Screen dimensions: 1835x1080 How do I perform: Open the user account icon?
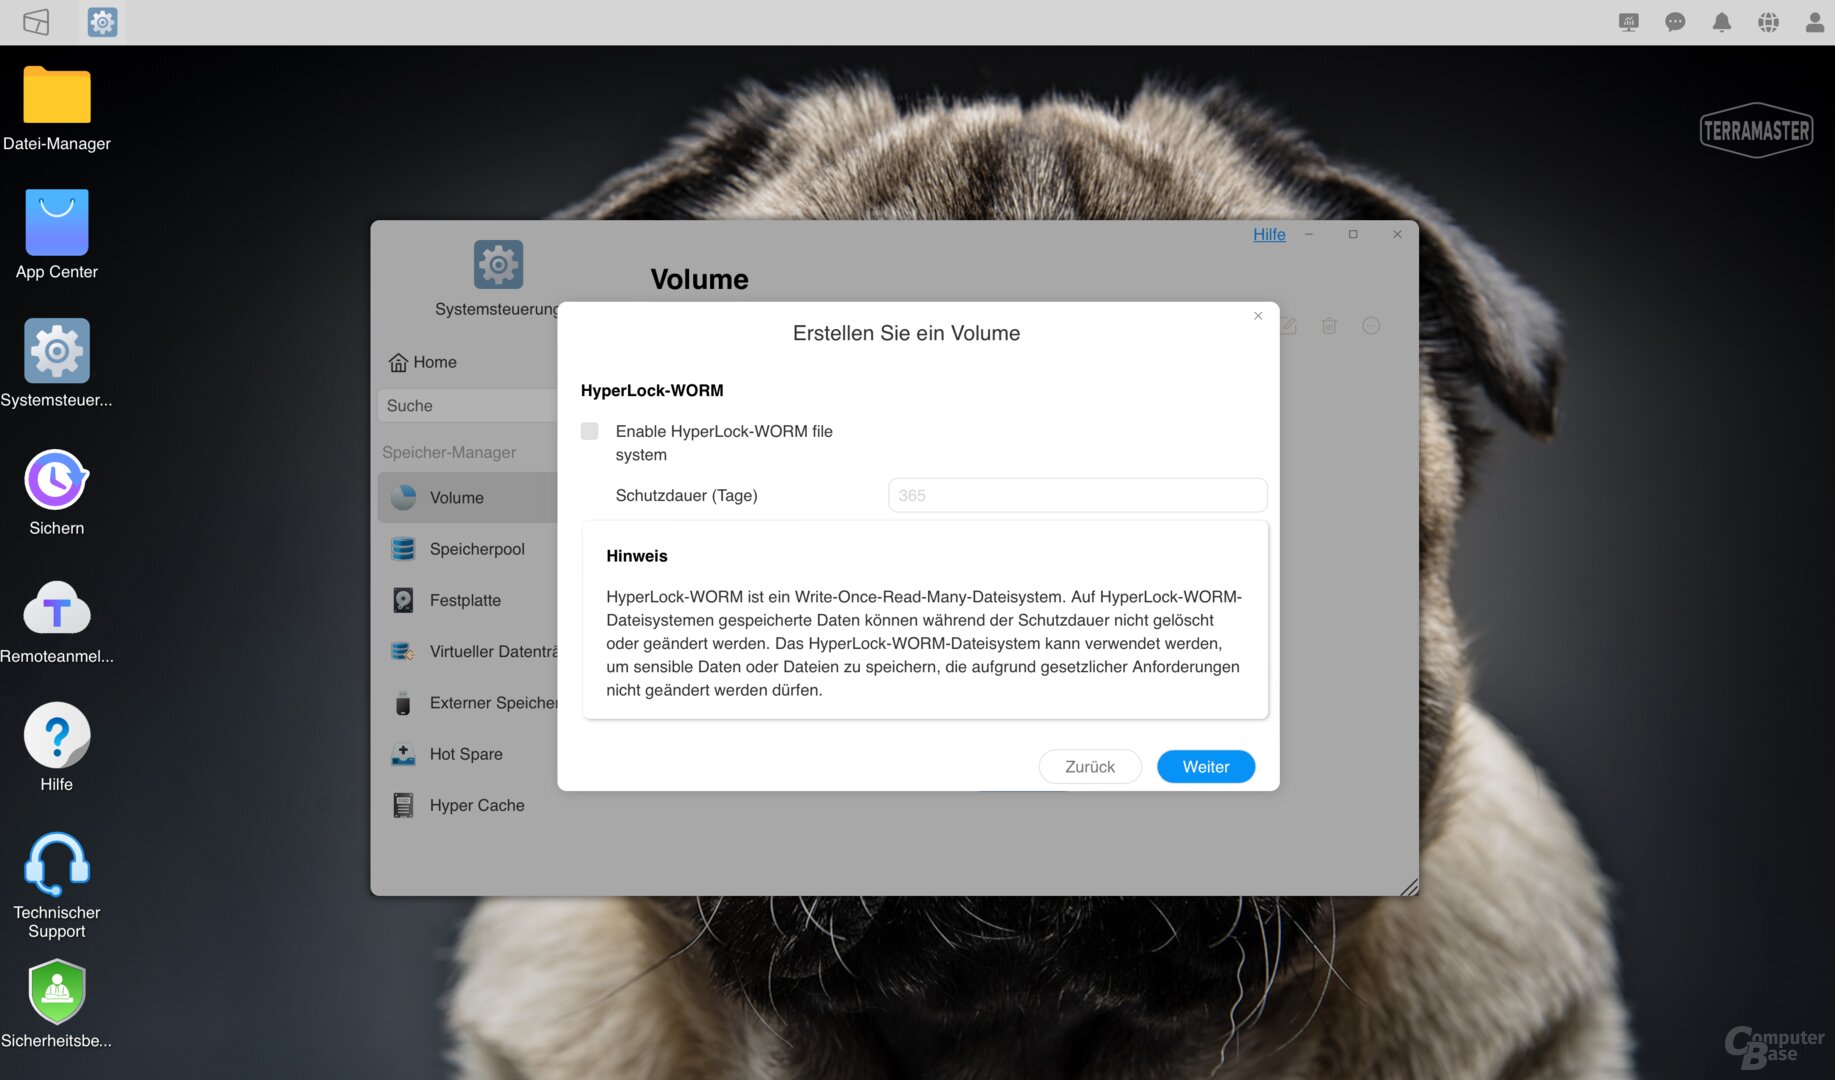pyautogui.click(x=1814, y=22)
